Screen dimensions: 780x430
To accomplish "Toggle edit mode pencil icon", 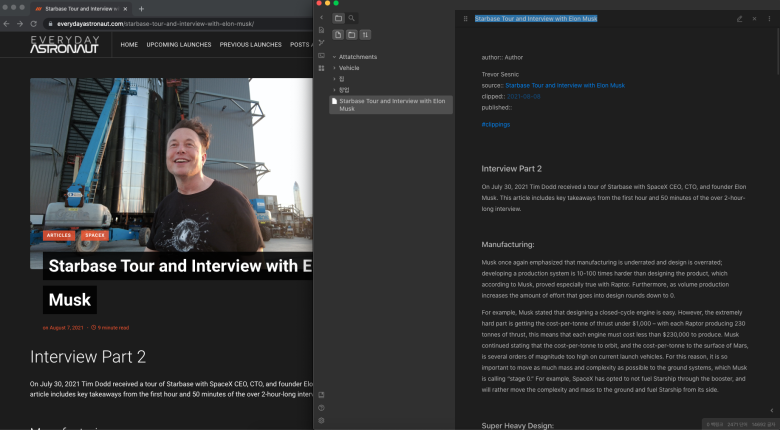I will [x=740, y=19].
